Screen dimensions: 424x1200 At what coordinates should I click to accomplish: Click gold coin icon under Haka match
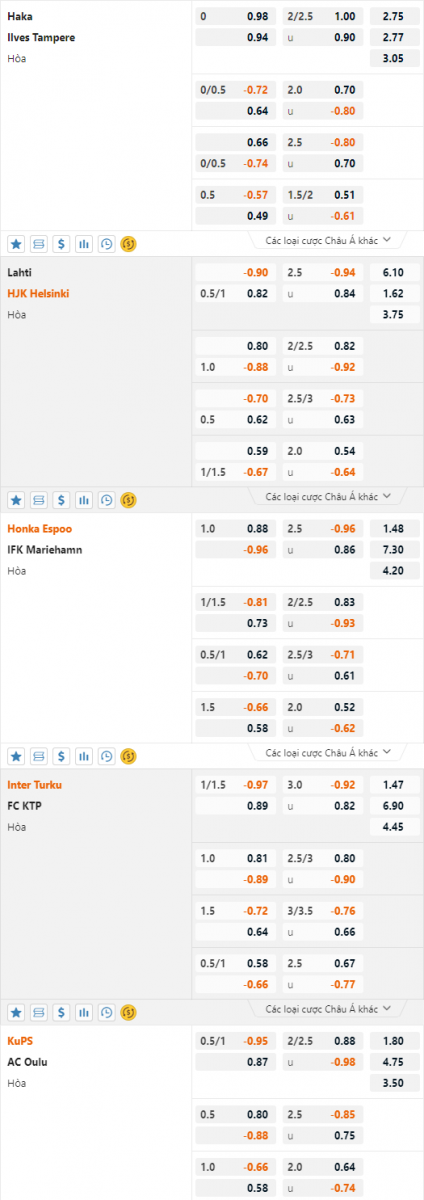pyautogui.click(x=128, y=243)
